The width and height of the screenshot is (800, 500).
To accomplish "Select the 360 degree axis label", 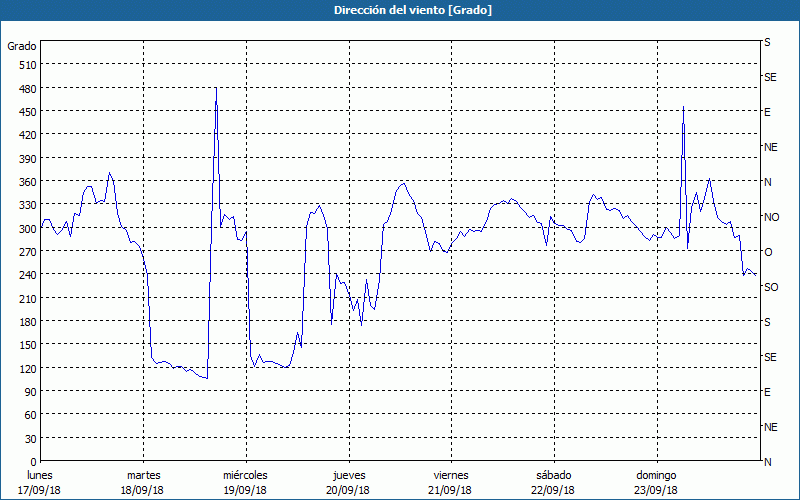I will [x=28, y=182].
